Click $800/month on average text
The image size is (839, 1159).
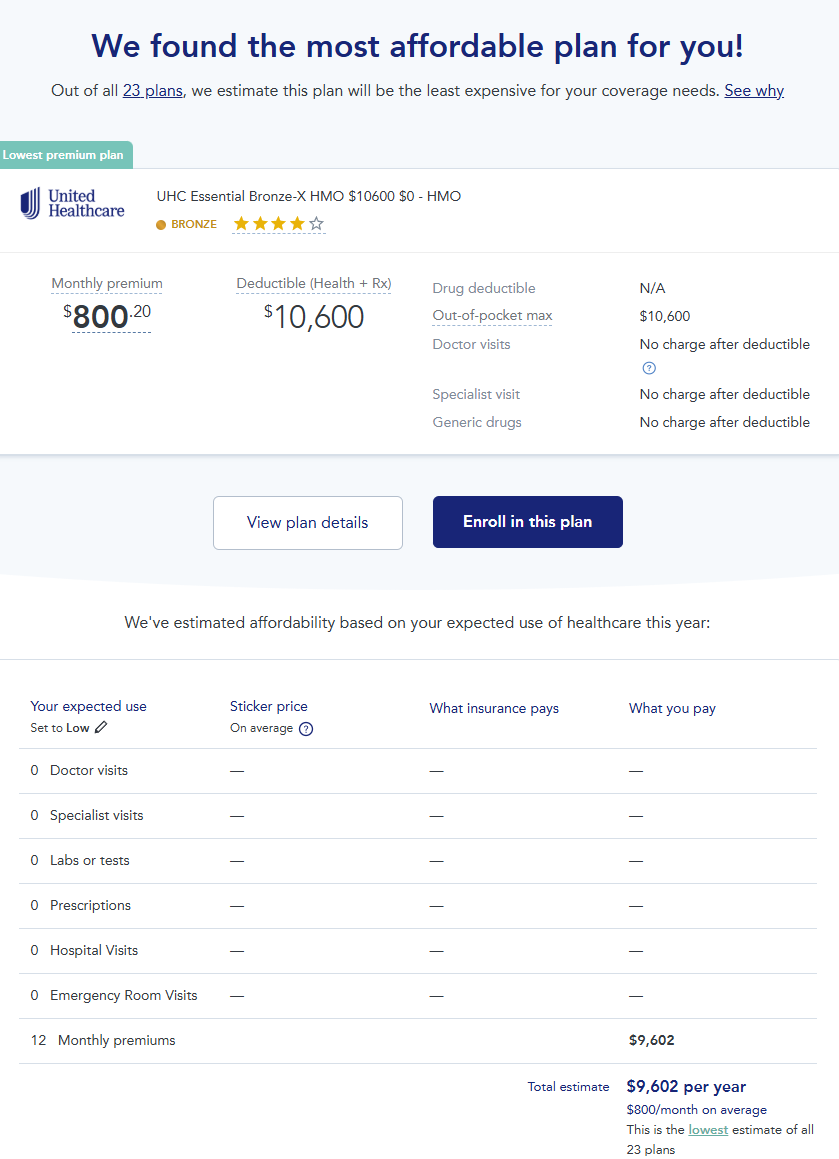(696, 1110)
